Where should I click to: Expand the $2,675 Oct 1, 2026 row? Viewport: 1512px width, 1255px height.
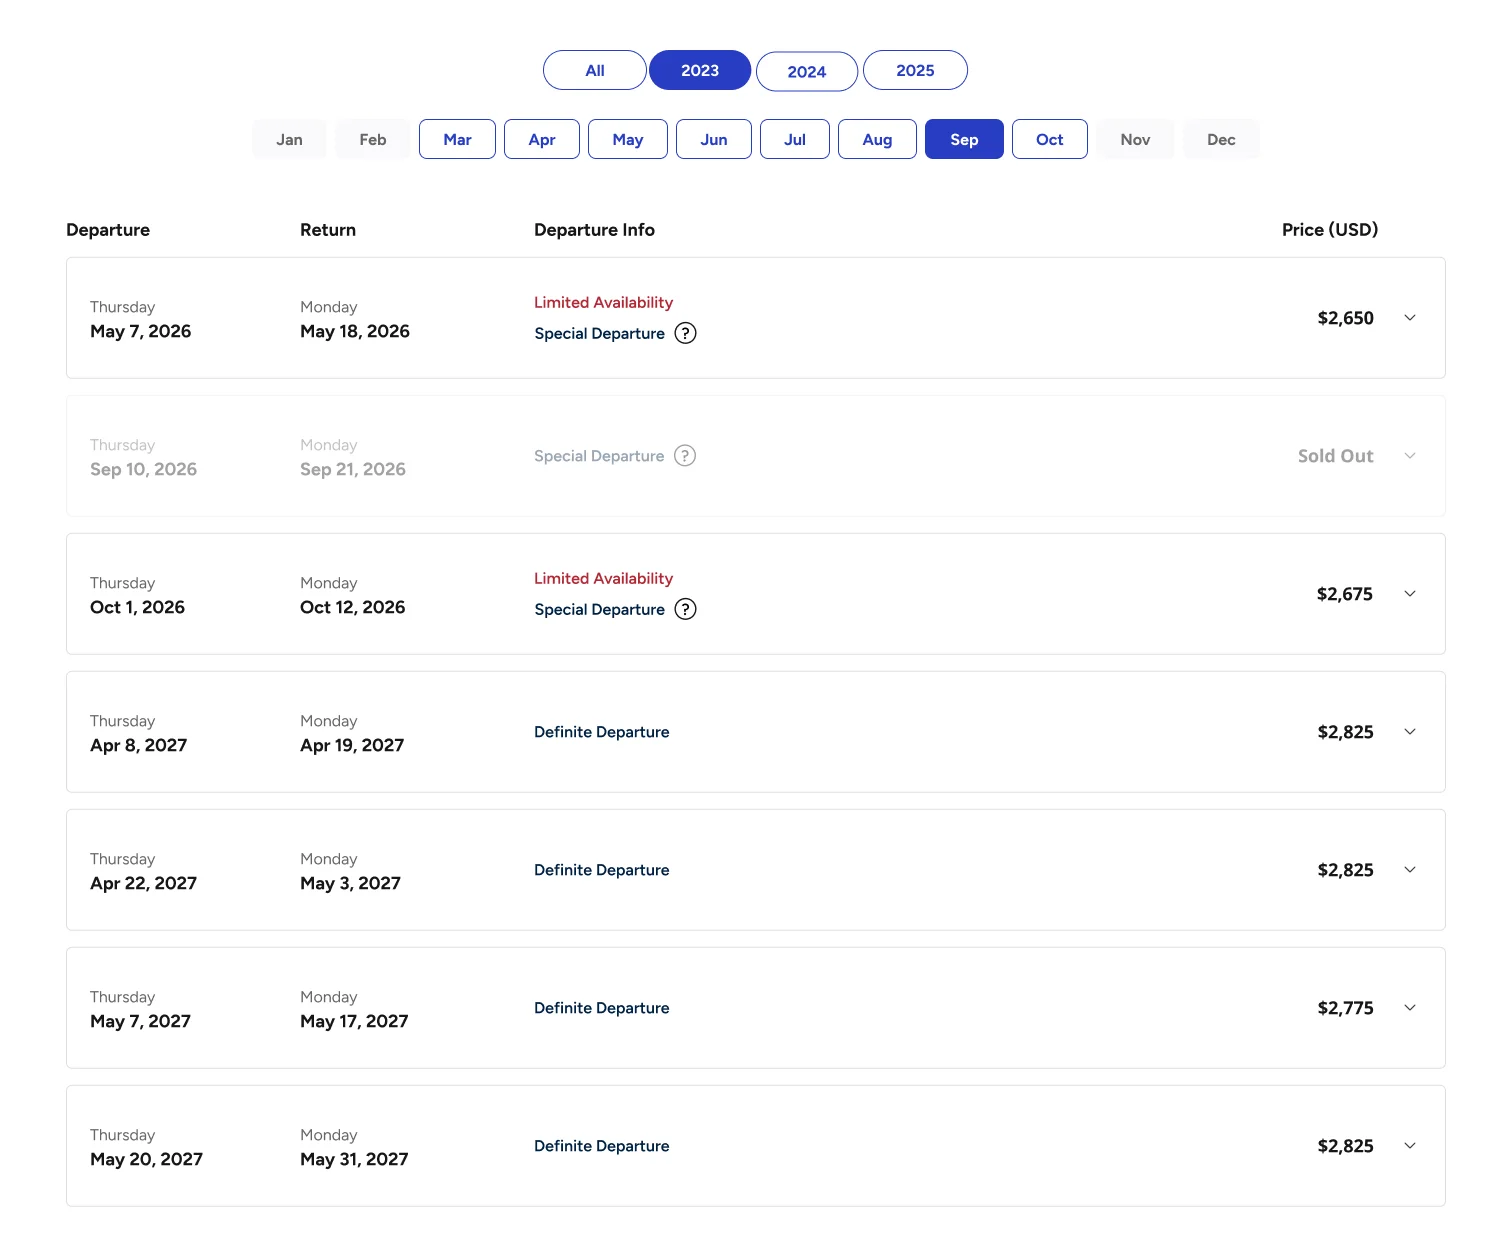pyautogui.click(x=1410, y=594)
